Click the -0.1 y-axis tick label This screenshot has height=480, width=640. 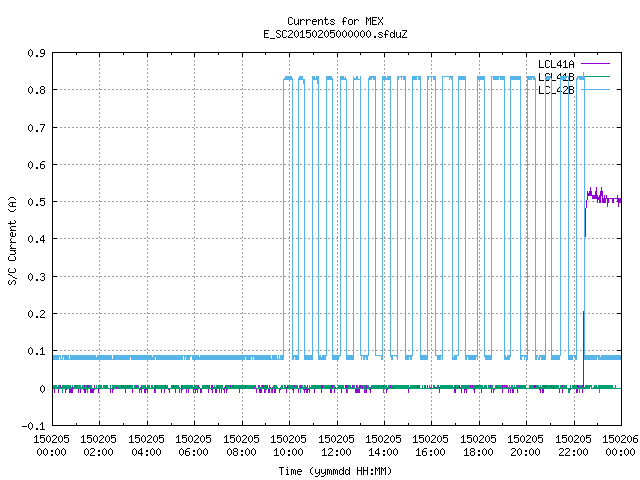[33, 426]
